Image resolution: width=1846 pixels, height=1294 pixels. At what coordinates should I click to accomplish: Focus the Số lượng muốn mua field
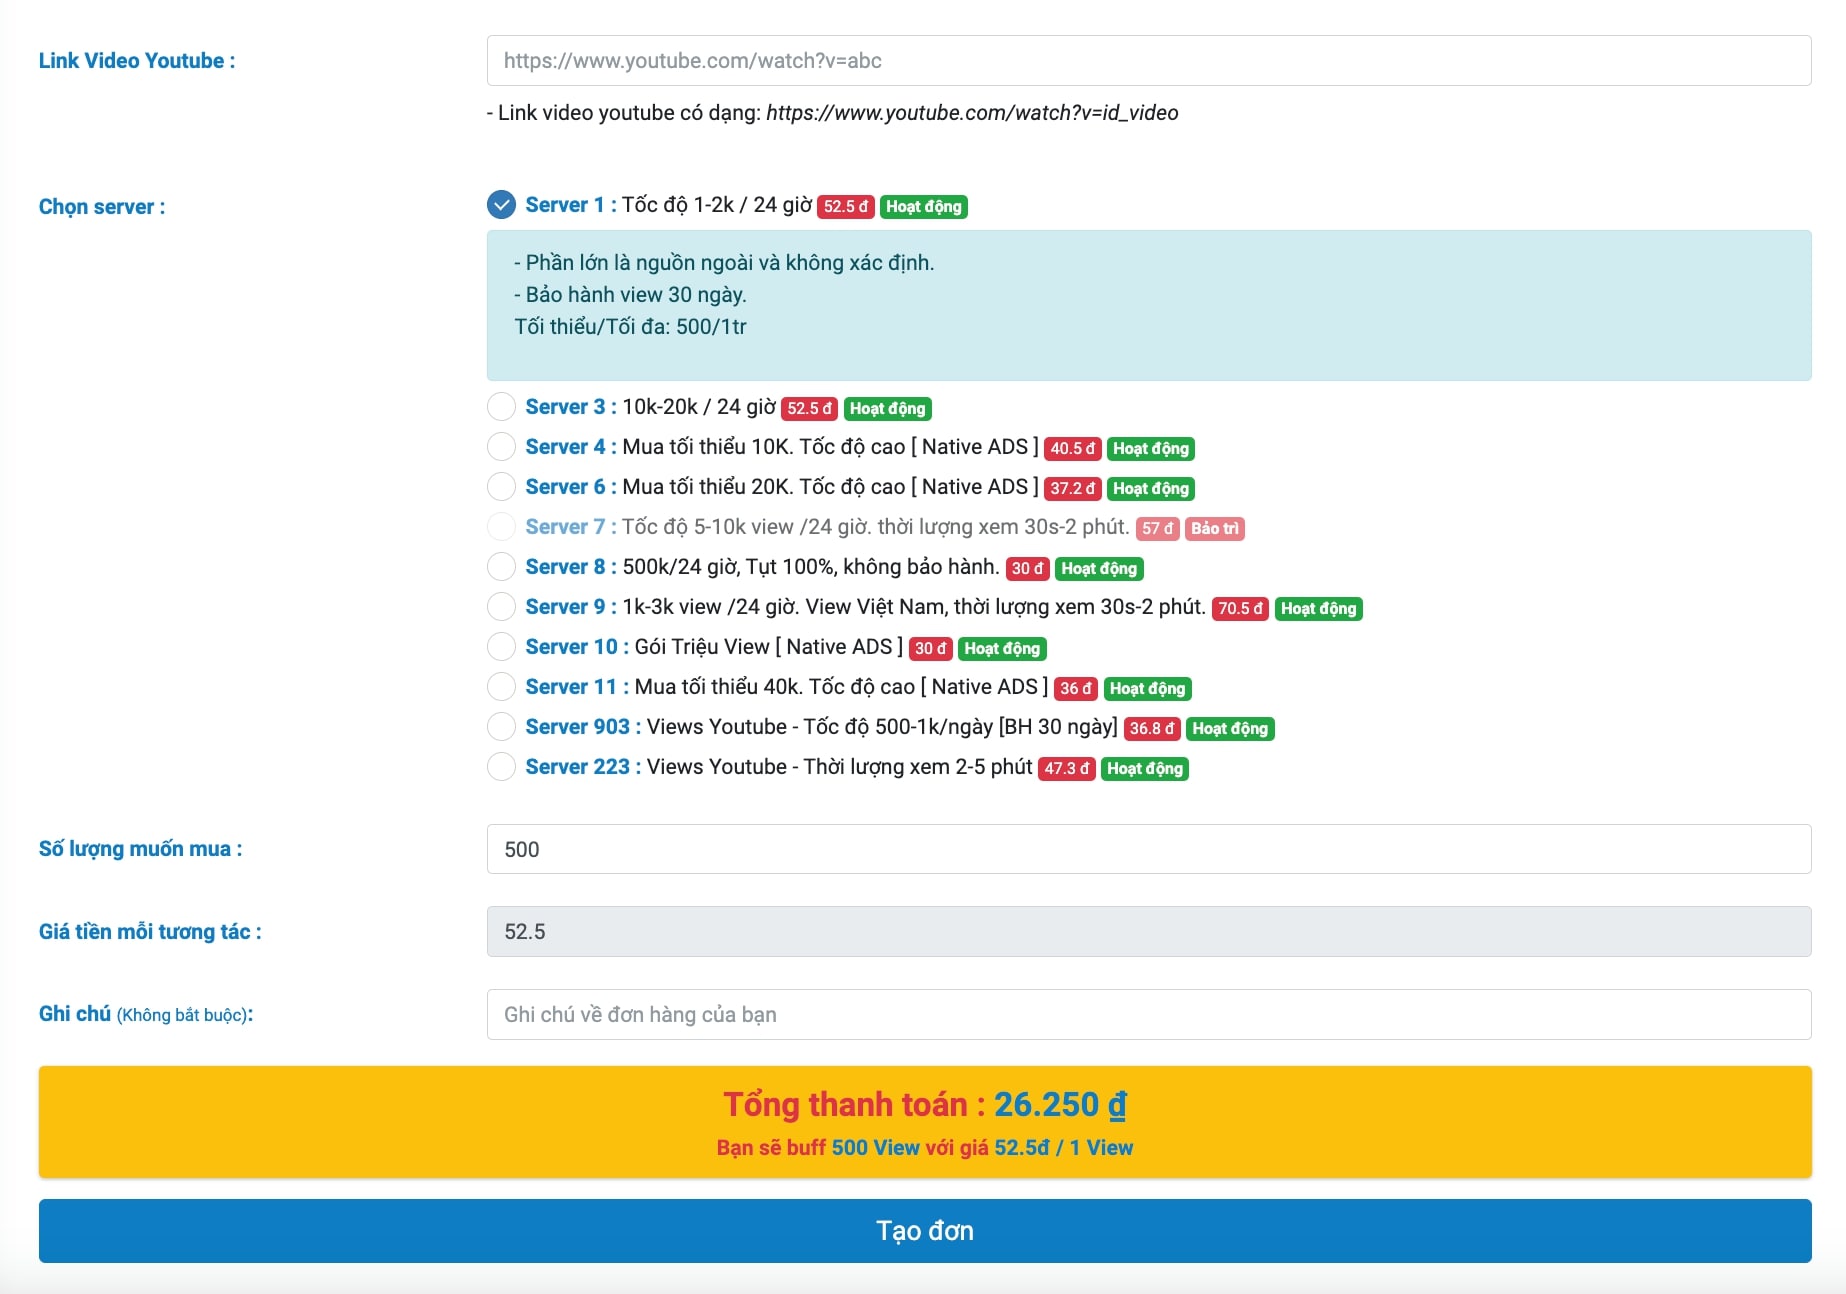(x=1148, y=849)
